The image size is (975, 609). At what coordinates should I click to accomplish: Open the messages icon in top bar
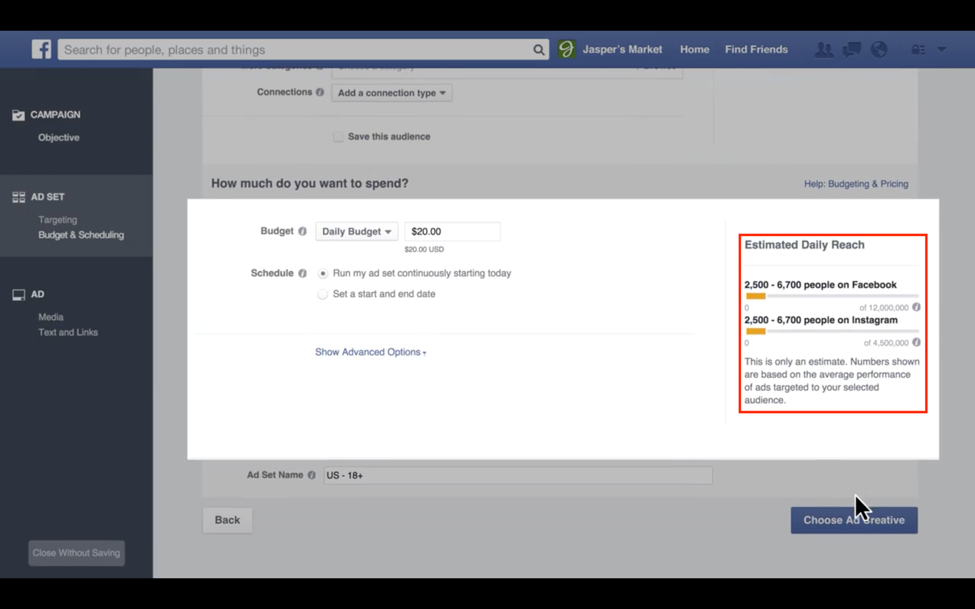point(851,50)
